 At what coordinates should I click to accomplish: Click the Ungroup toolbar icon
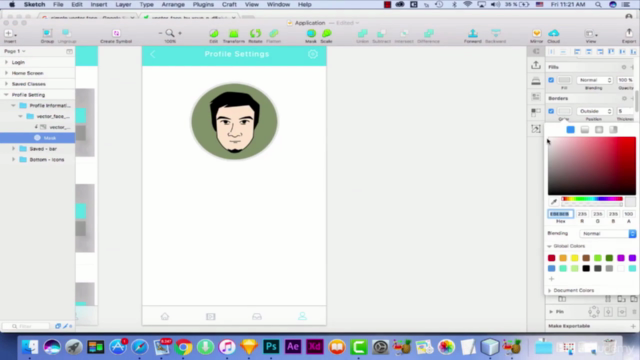[67, 33]
